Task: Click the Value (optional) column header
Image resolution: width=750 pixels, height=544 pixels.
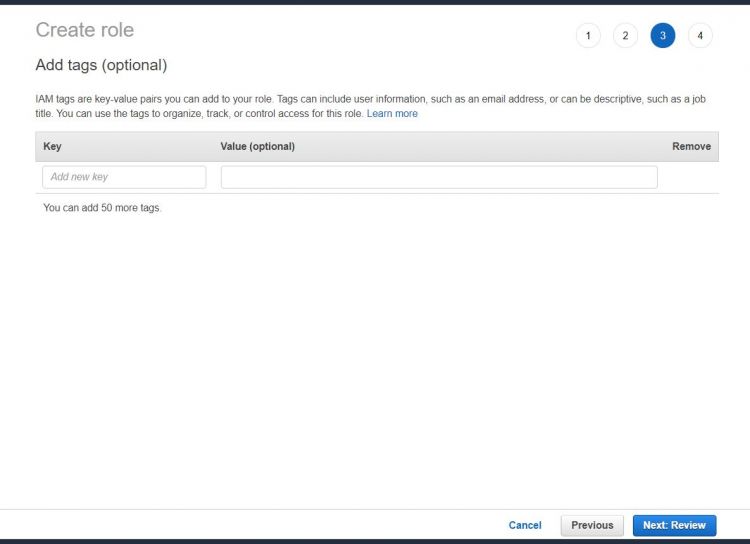Action: point(257,146)
